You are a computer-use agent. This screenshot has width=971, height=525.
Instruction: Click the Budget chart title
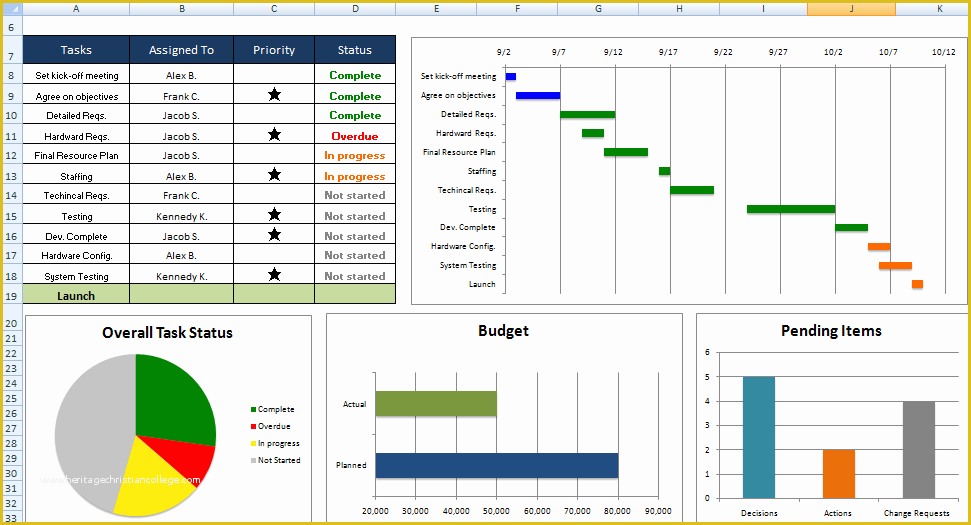(503, 331)
